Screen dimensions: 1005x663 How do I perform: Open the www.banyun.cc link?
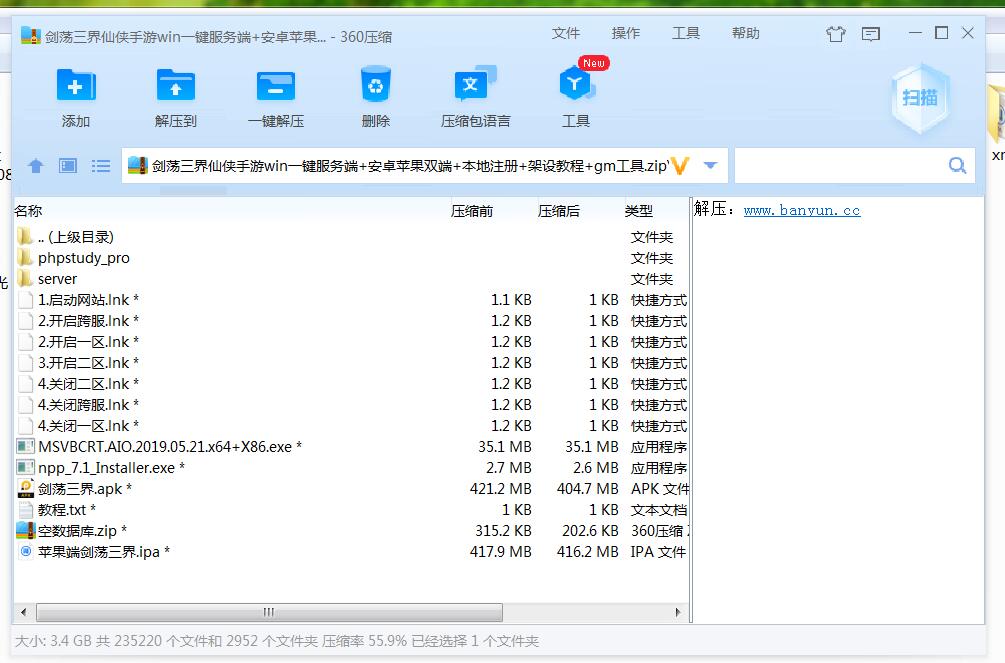tap(802, 211)
